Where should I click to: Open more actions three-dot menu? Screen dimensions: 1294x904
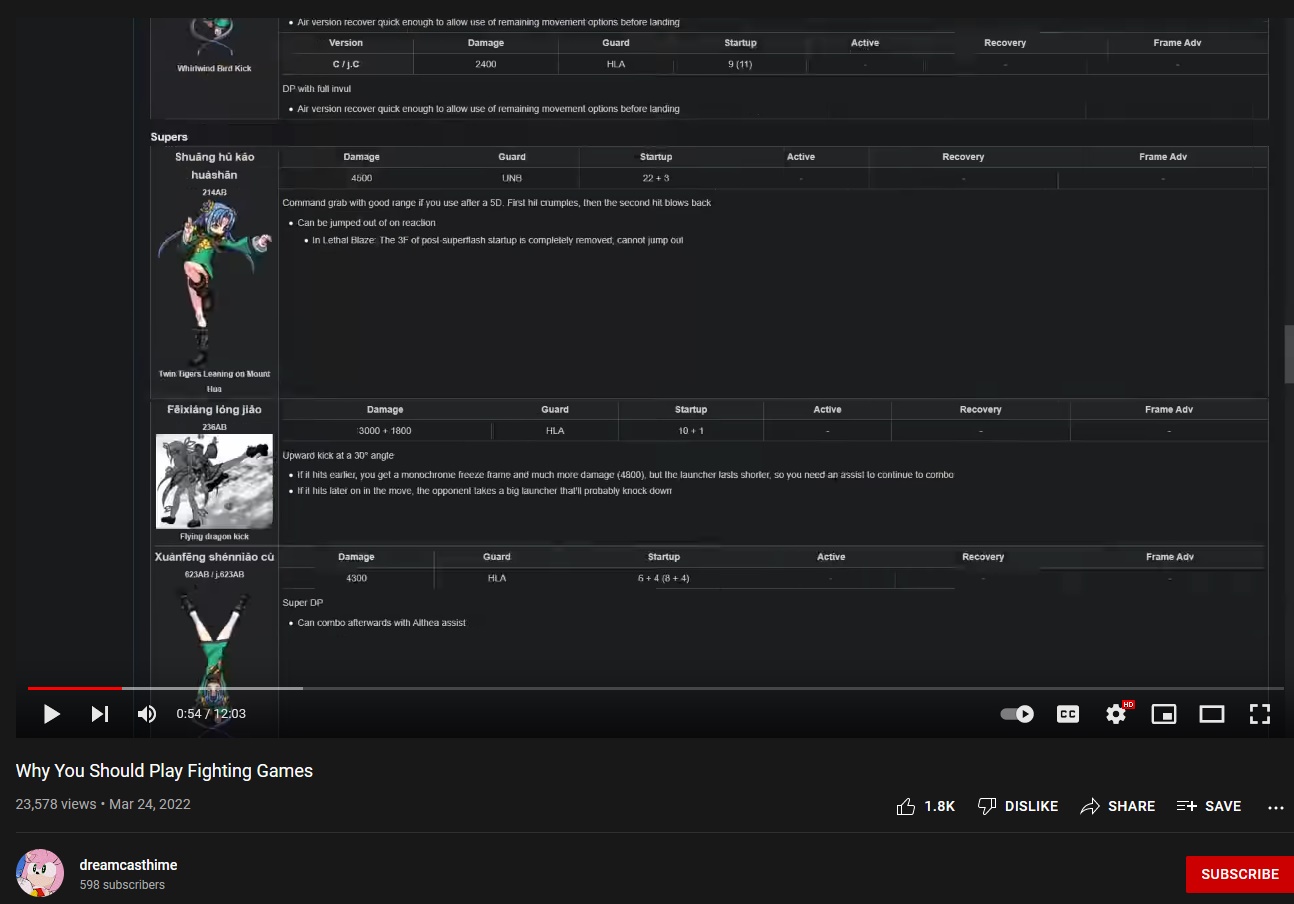tap(1275, 807)
